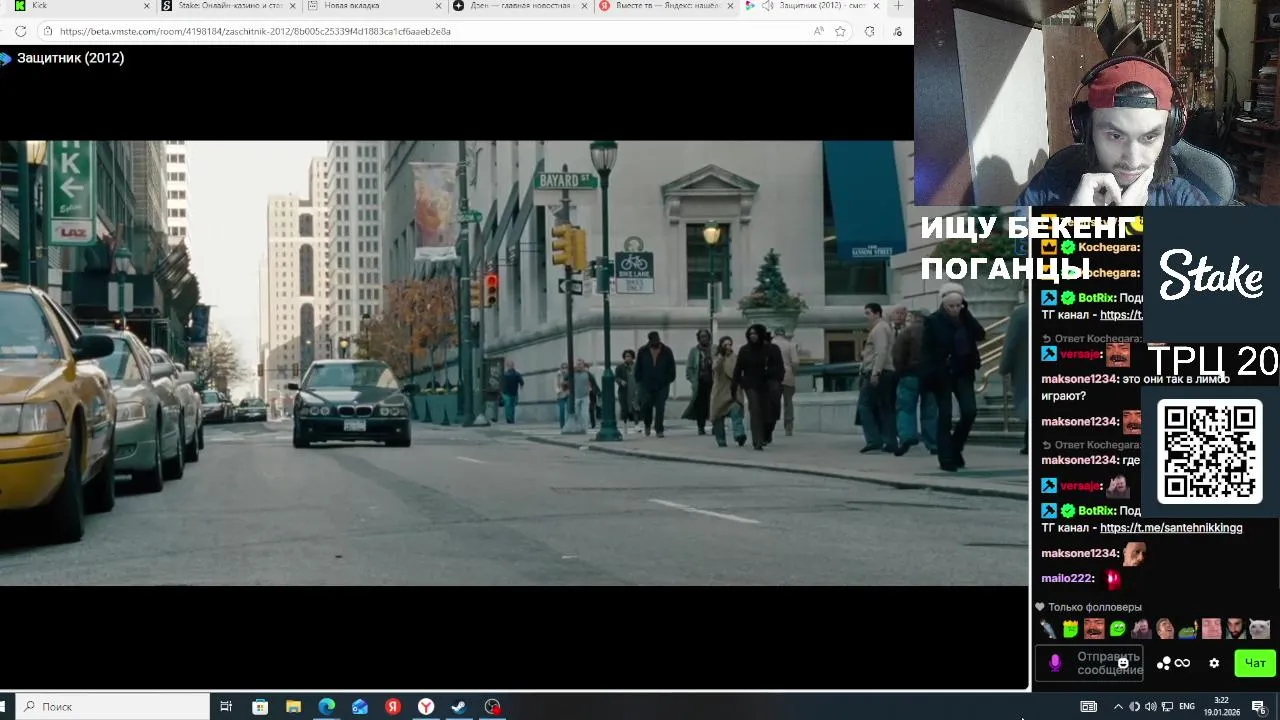Close the Новая вкладка browser tab
This screenshot has height=720, width=1280.
click(x=438, y=6)
